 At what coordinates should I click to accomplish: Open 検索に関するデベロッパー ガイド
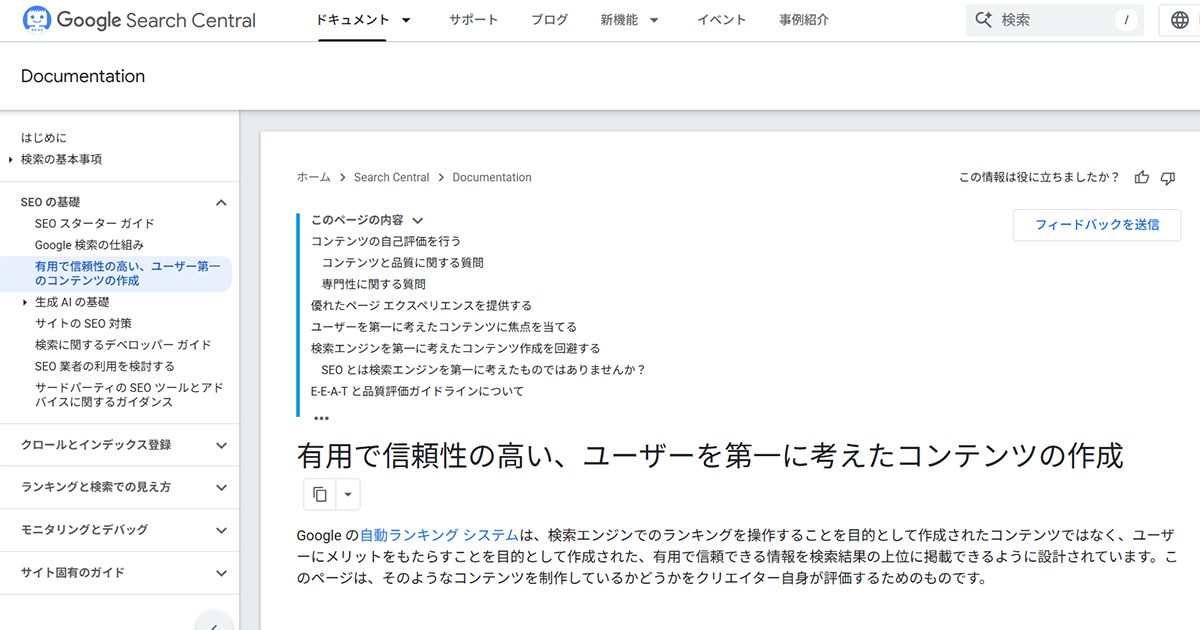pos(123,345)
